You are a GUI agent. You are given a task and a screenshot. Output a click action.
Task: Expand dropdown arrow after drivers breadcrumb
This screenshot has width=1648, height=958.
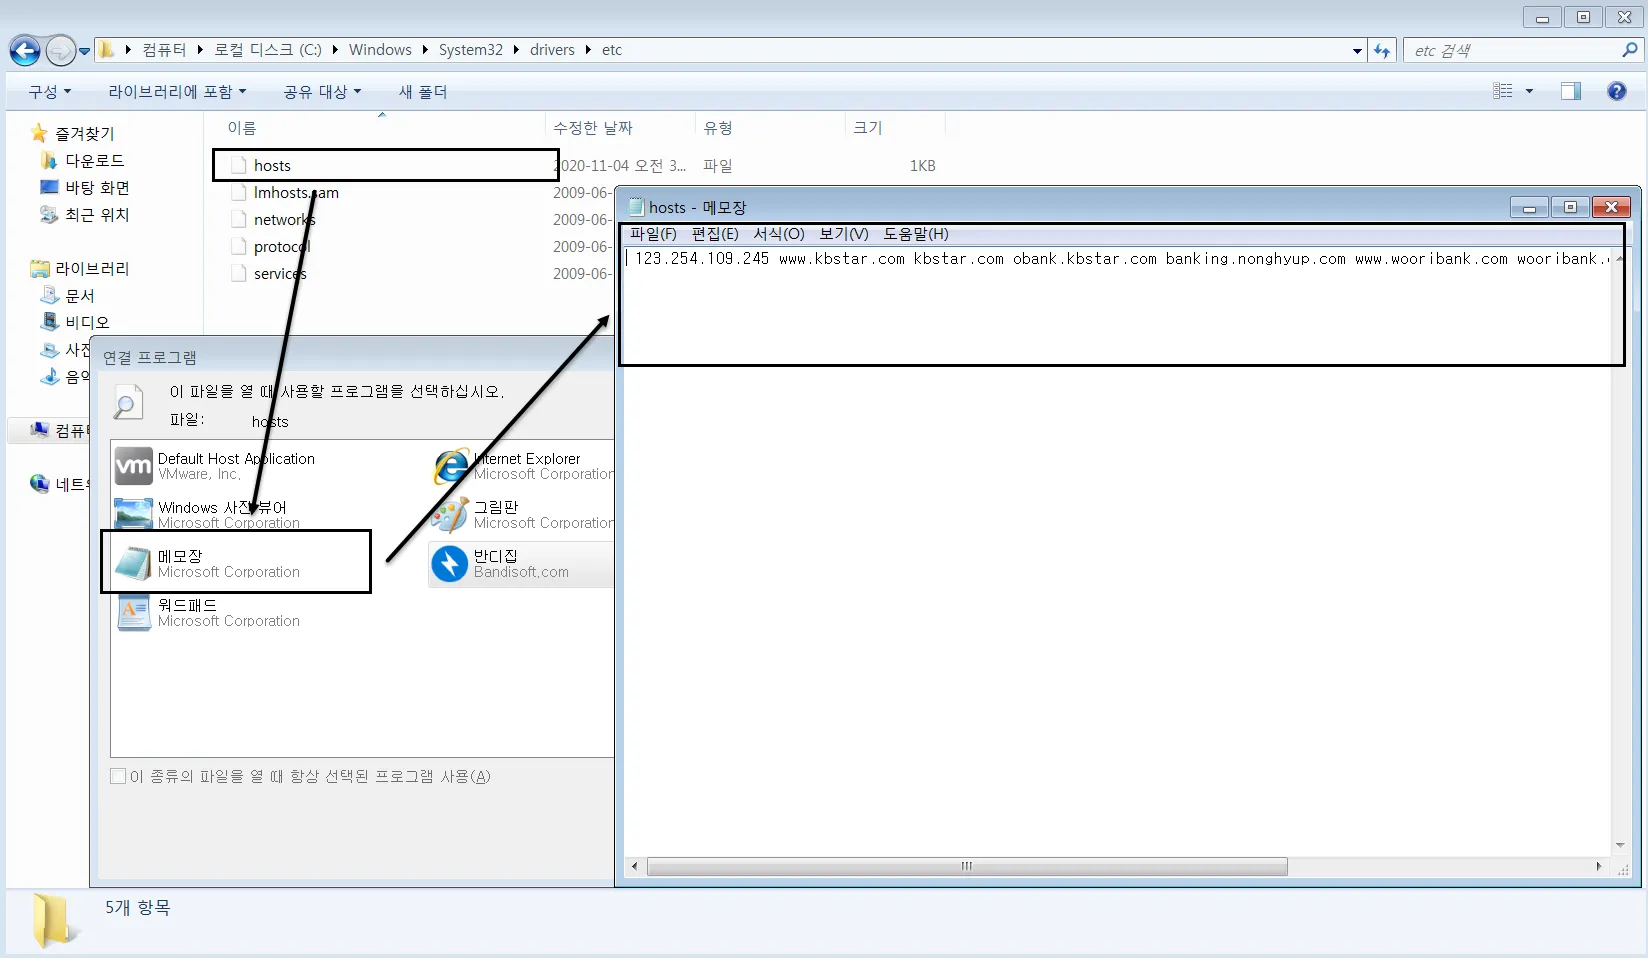click(x=588, y=50)
